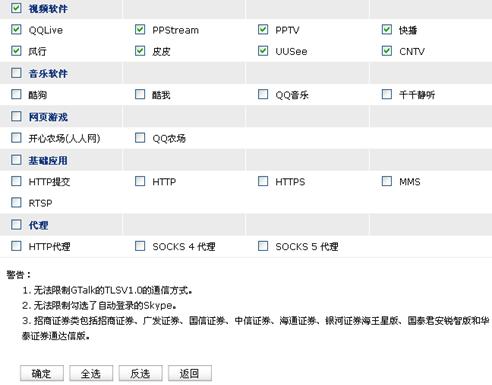The width and height of the screenshot is (492, 385).
Task: Check the HTTP代理 checkbox
Action: [16, 246]
